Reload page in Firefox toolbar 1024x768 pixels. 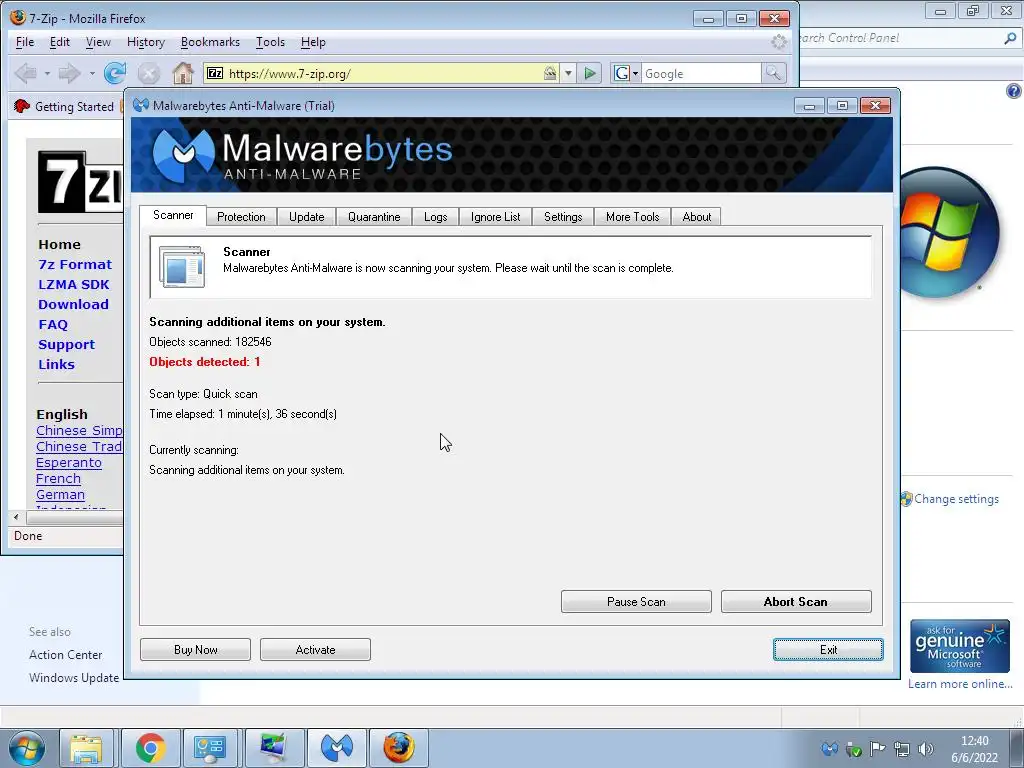(x=115, y=73)
